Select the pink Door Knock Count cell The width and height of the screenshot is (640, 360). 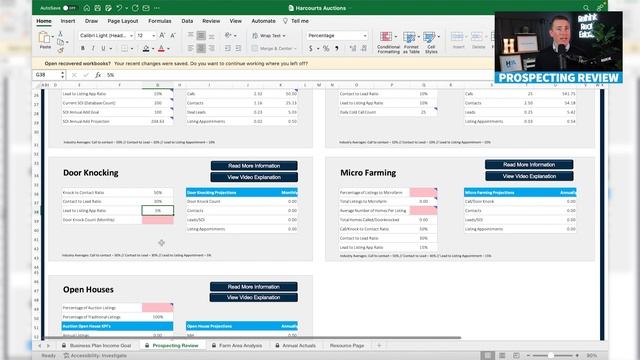[x=158, y=220]
